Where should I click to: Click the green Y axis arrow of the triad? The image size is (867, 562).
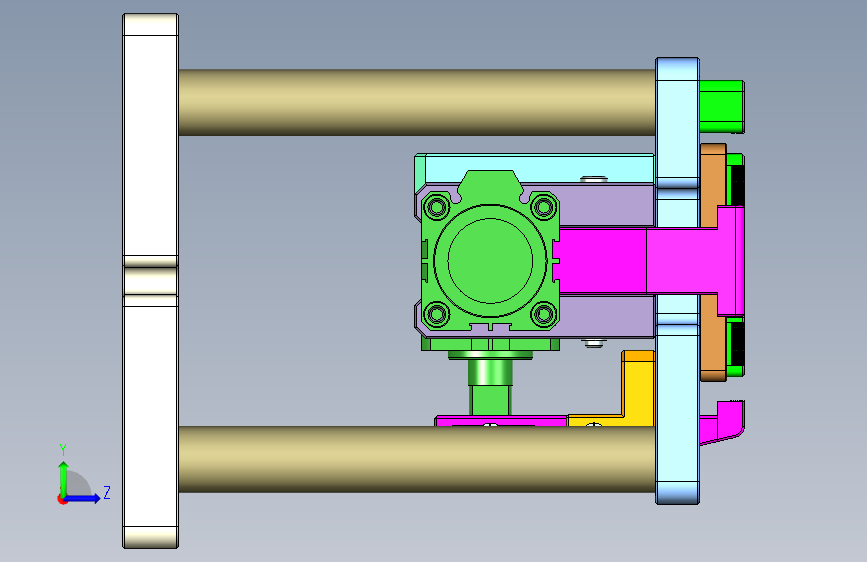tap(64, 478)
